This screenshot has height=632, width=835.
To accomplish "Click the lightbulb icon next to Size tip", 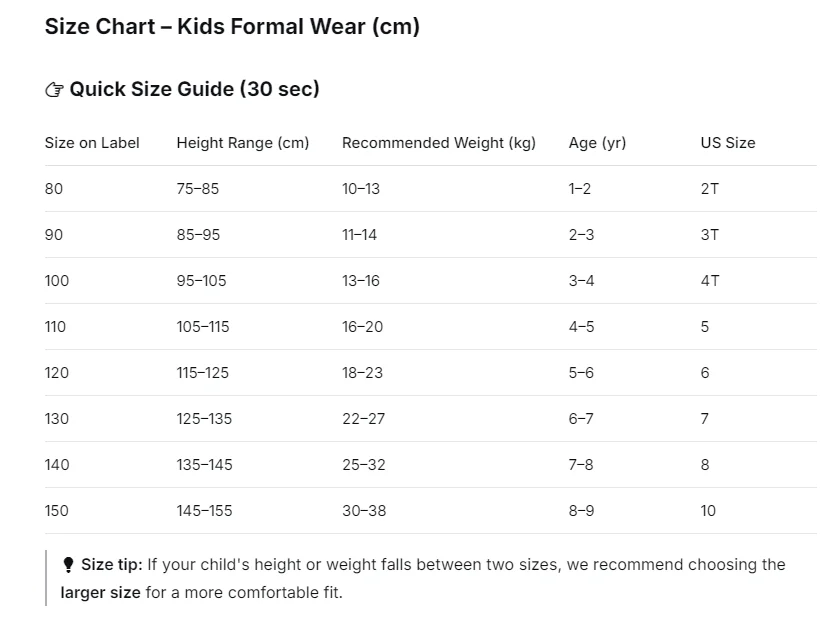I will click(68, 565).
